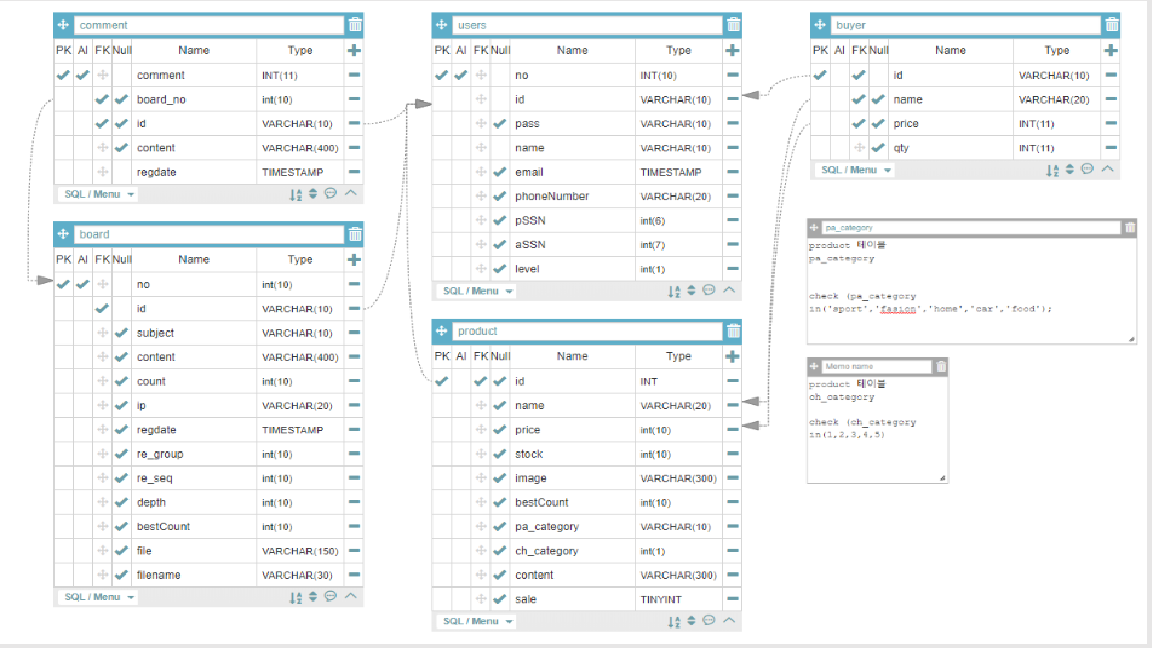Toggle Null checkmark for qty in buyer table
The image size is (1152, 648).
878,148
